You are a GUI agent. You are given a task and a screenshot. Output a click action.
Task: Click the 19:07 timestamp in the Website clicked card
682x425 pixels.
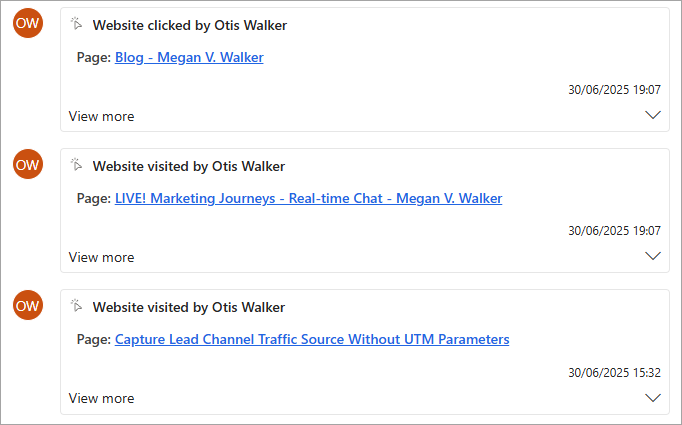point(614,90)
